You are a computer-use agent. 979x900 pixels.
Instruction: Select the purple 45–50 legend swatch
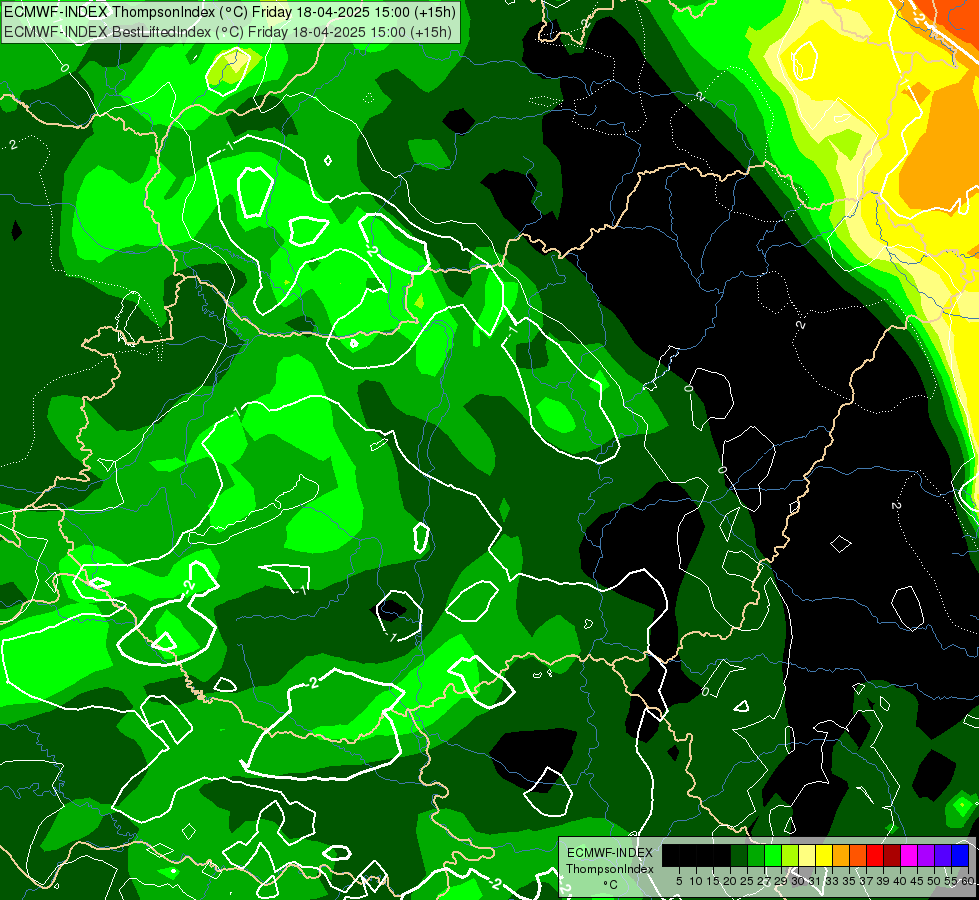(926, 855)
